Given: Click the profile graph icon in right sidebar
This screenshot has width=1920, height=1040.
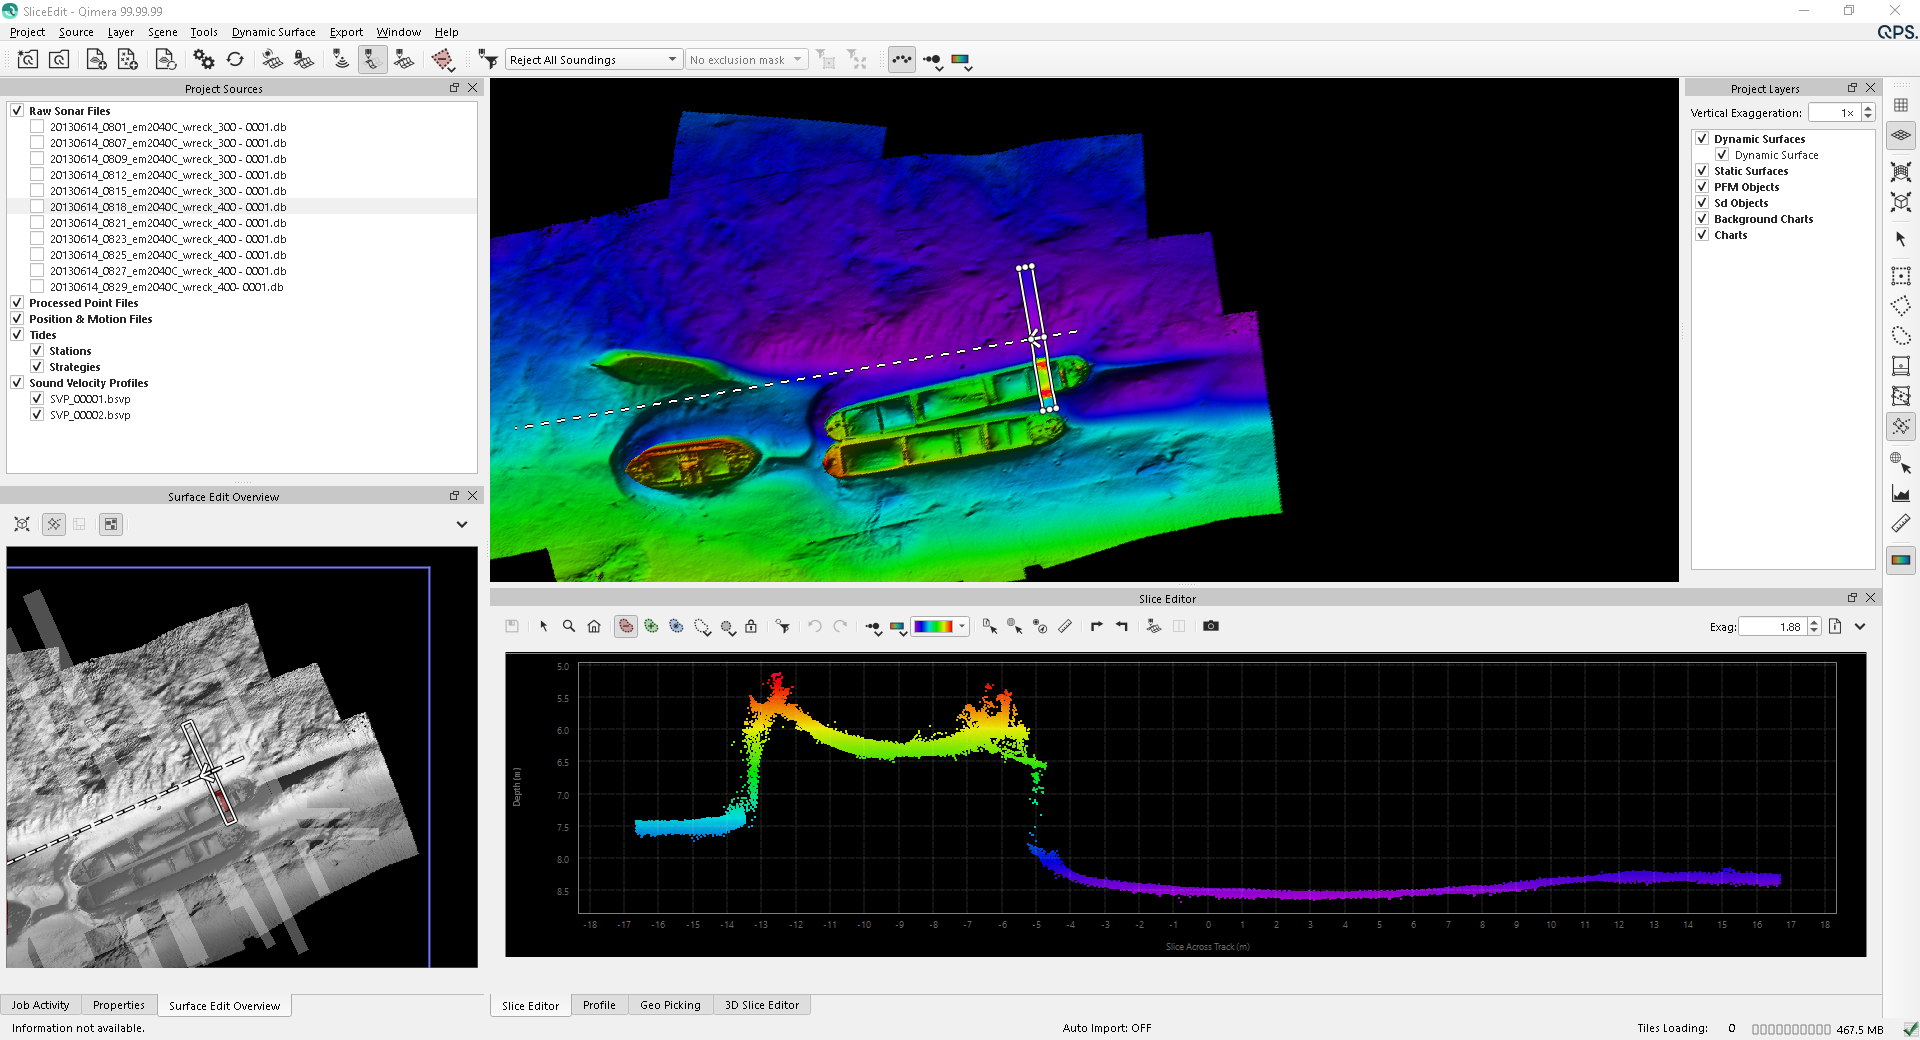Looking at the screenshot, I should pos(1900,493).
